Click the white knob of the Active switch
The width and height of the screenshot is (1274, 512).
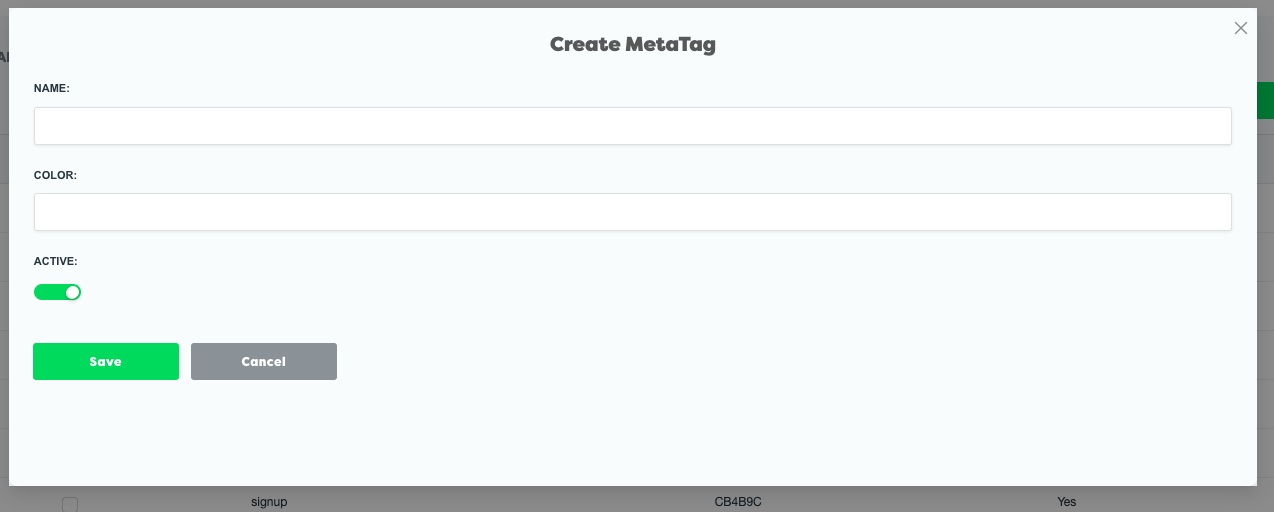72,292
